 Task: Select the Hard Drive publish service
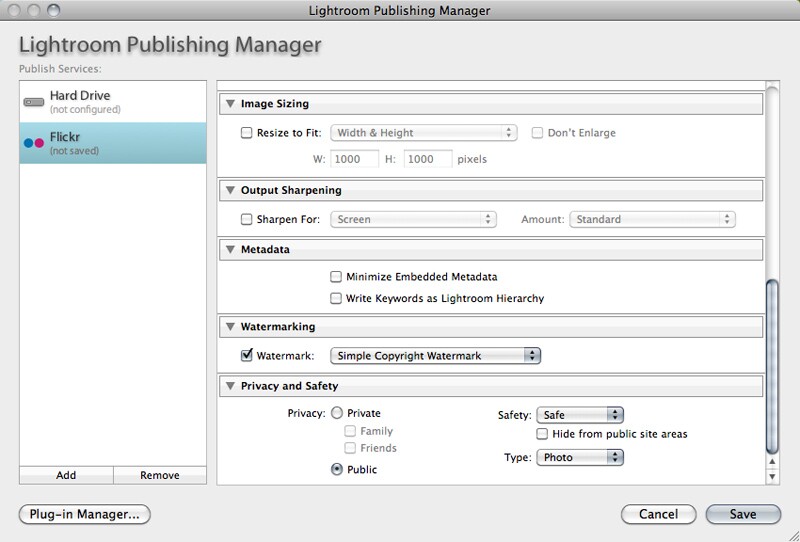(x=113, y=102)
